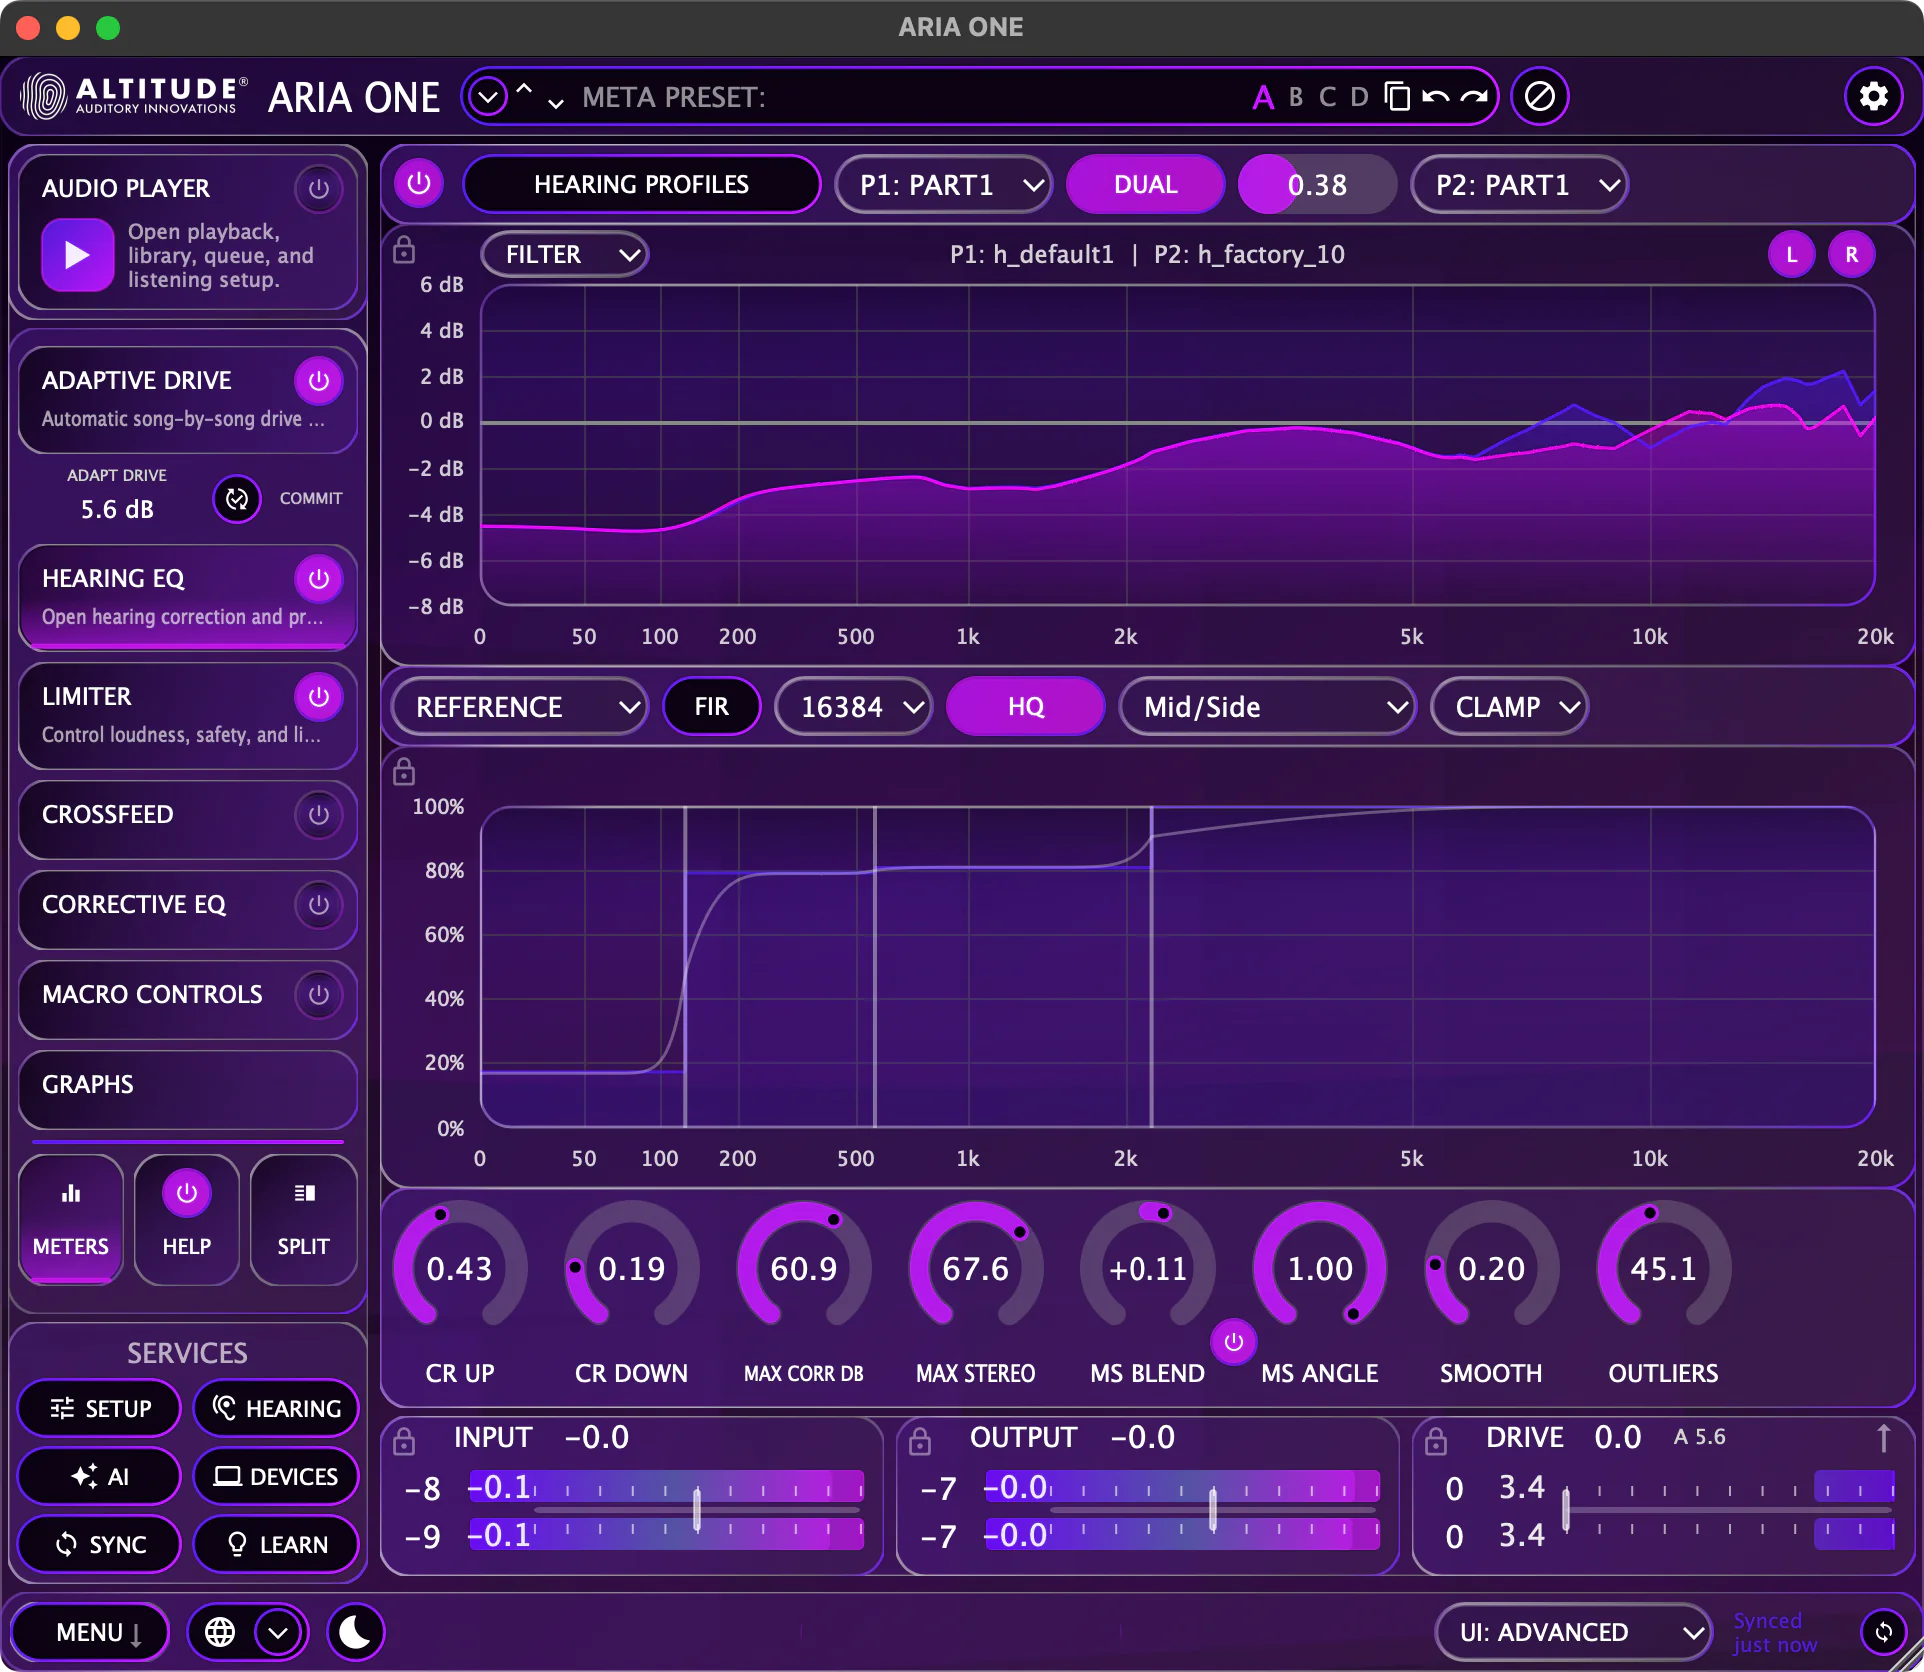Click the adapt drive refresh icon
This screenshot has width=1924, height=1672.
point(237,499)
